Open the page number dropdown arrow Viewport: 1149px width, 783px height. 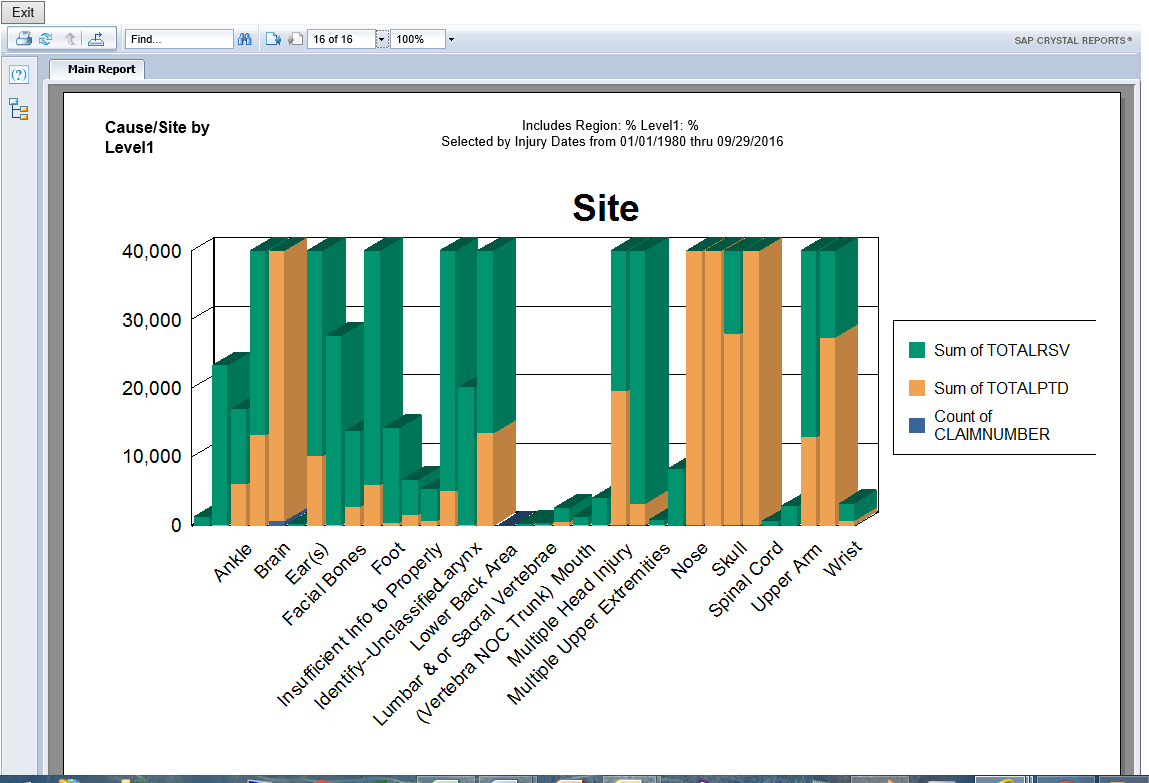[x=381, y=39]
